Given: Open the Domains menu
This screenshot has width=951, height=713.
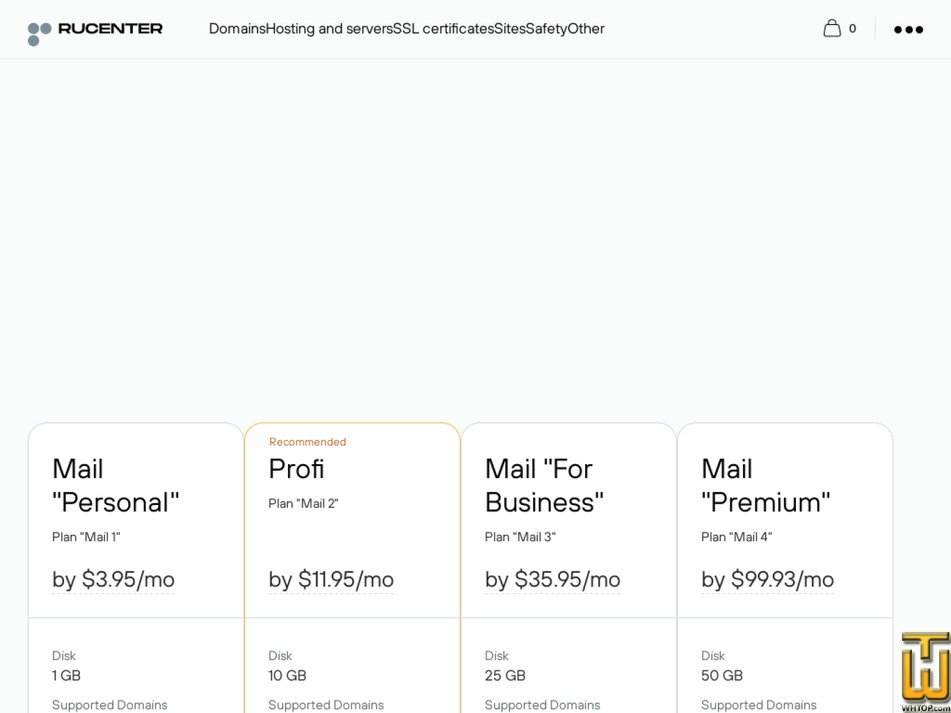Looking at the screenshot, I should click(236, 28).
